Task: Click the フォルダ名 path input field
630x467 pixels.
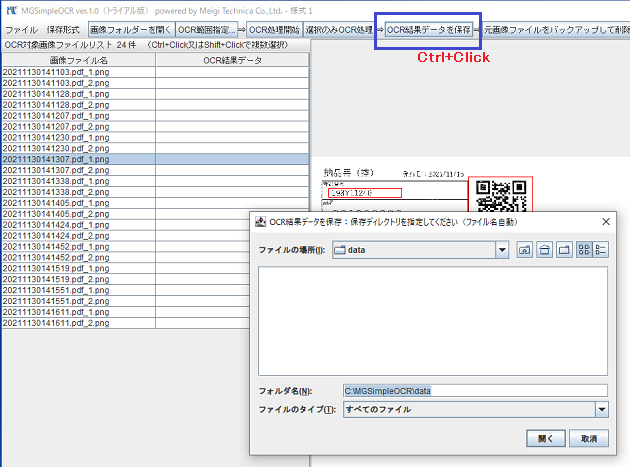Action: pyautogui.click(x=475, y=391)
